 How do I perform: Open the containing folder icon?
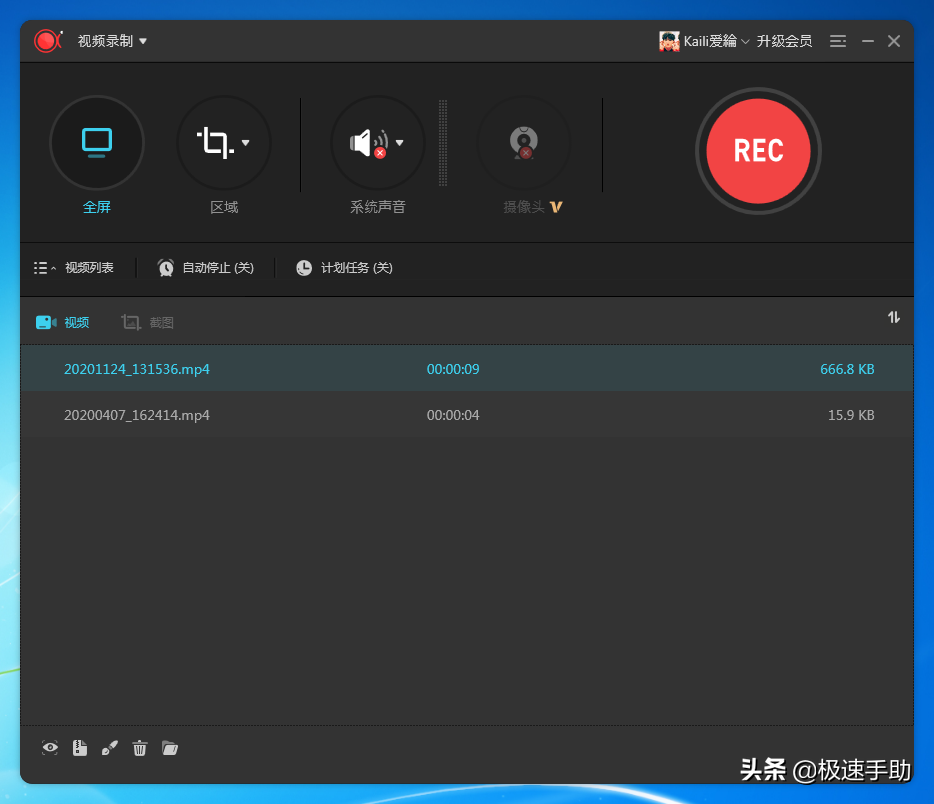click(170, 748)
